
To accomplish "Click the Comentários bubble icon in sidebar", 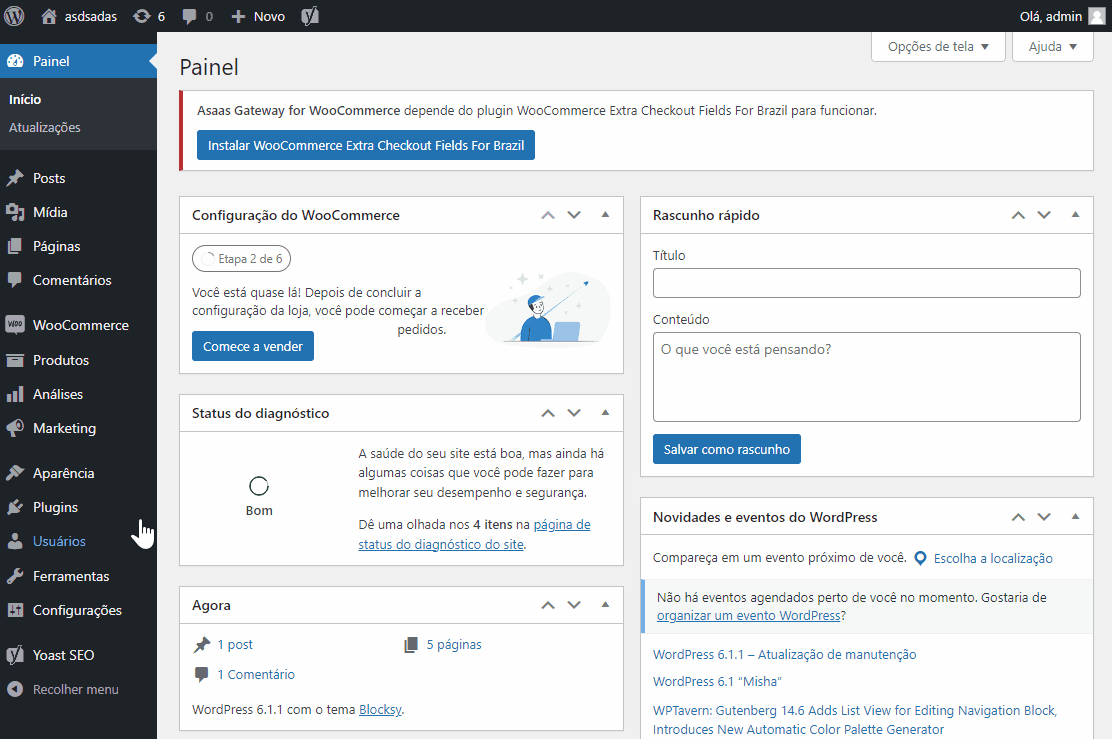I will (15, 280).
